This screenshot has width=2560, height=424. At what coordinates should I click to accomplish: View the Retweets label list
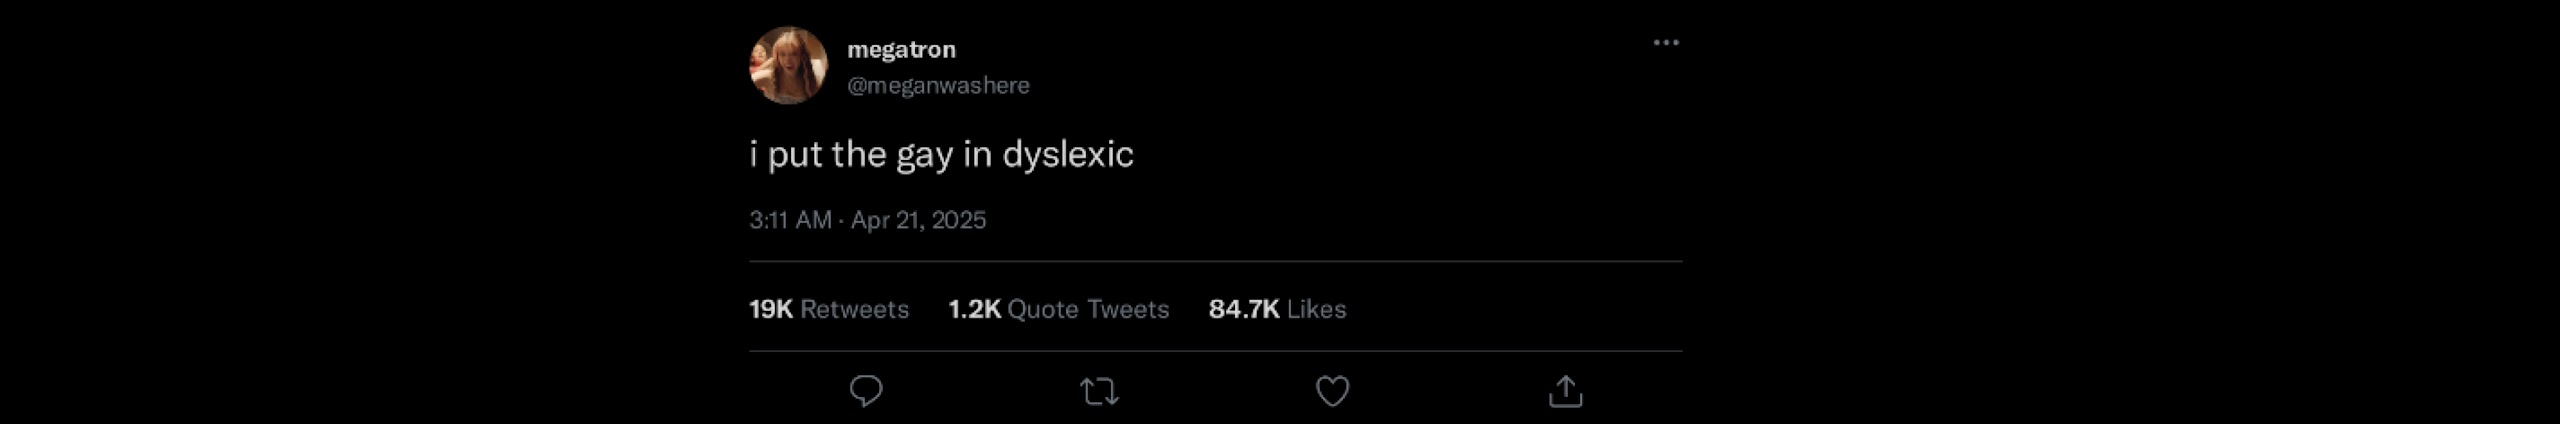click(x=855, y=309)
